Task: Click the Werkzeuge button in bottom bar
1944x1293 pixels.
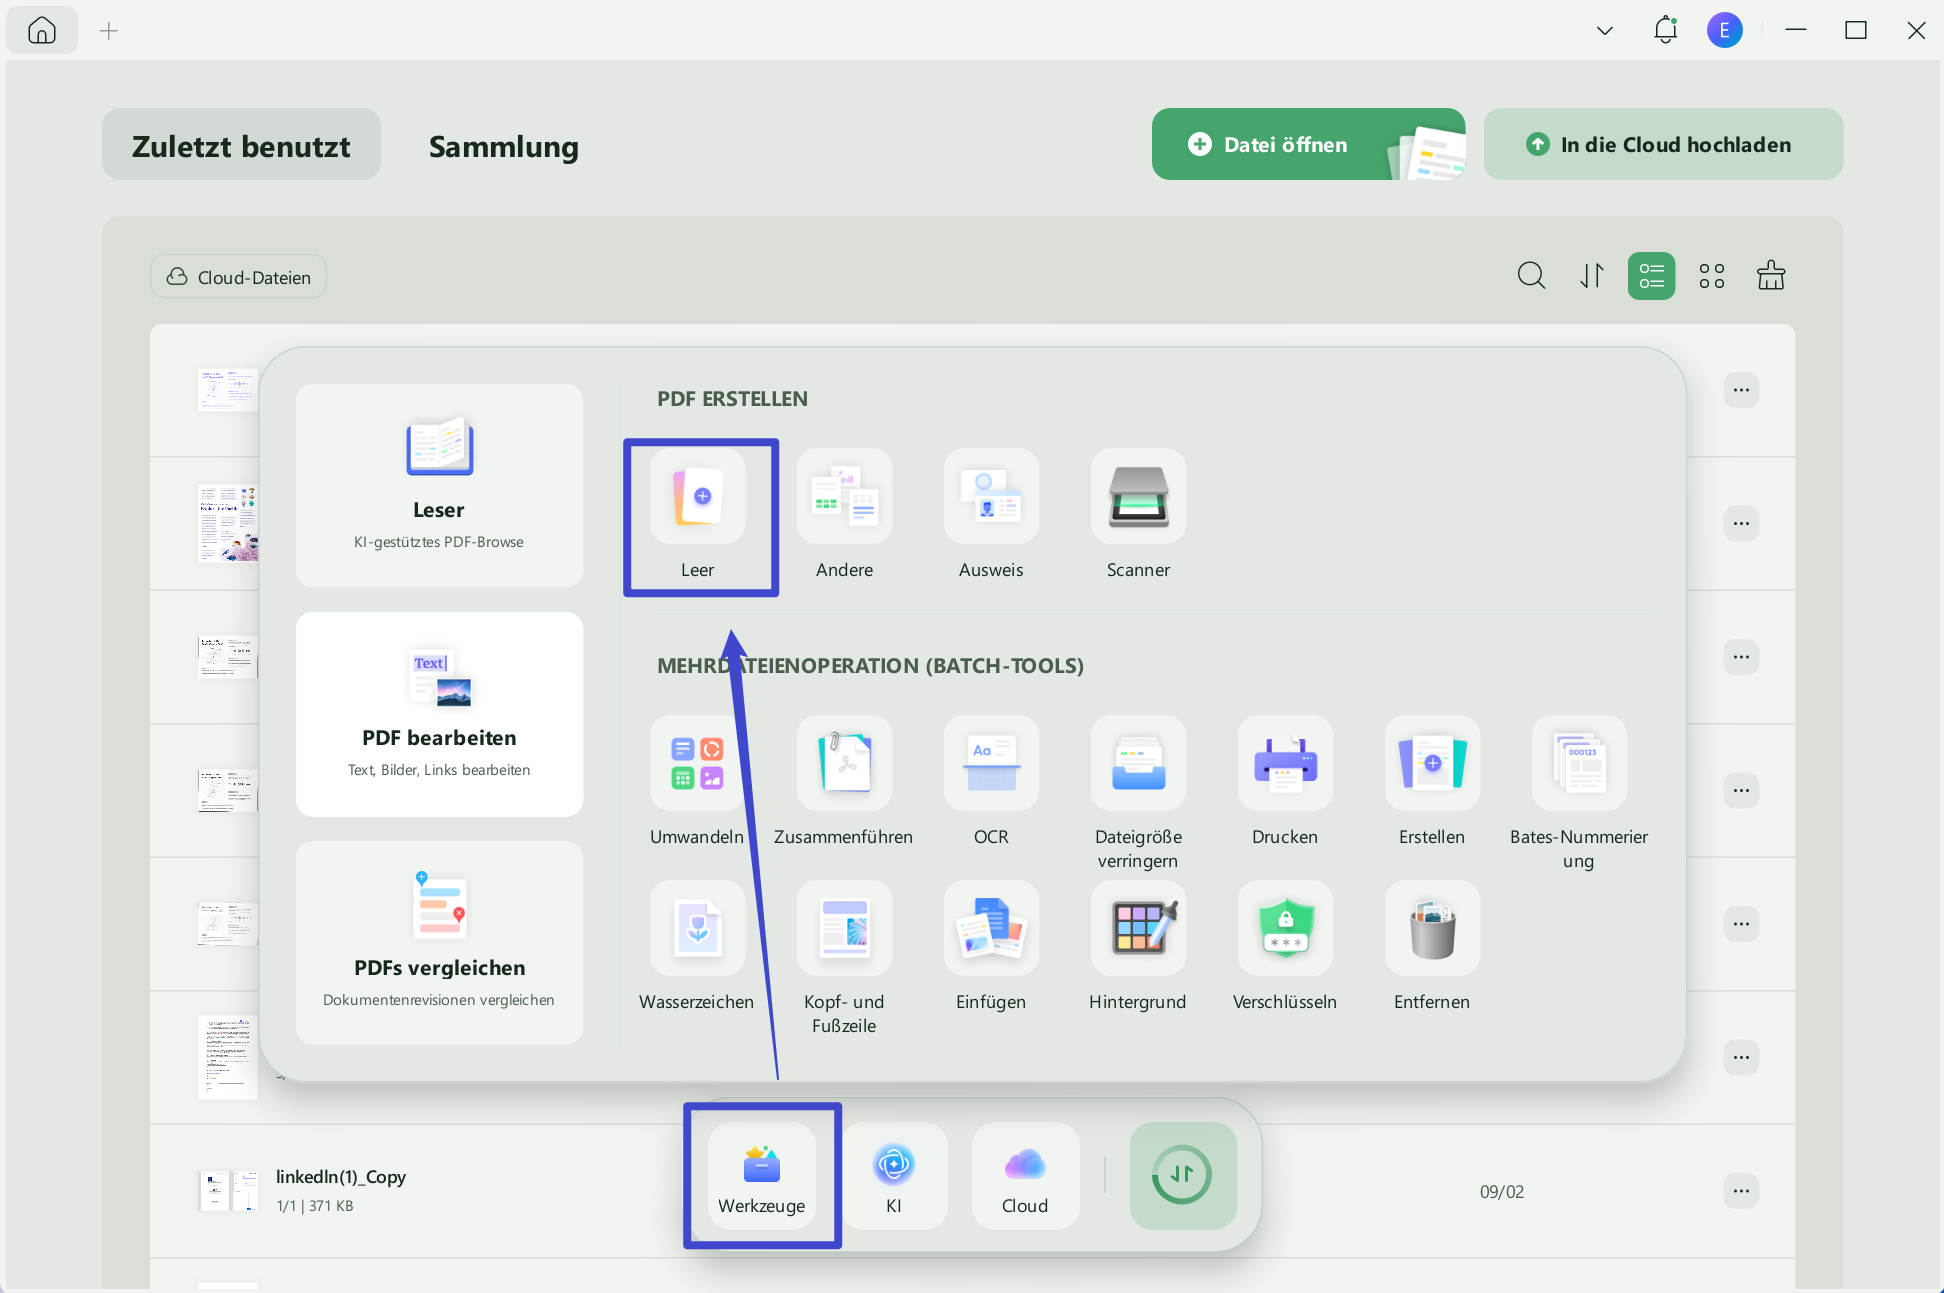Action: click(762, 1176)
